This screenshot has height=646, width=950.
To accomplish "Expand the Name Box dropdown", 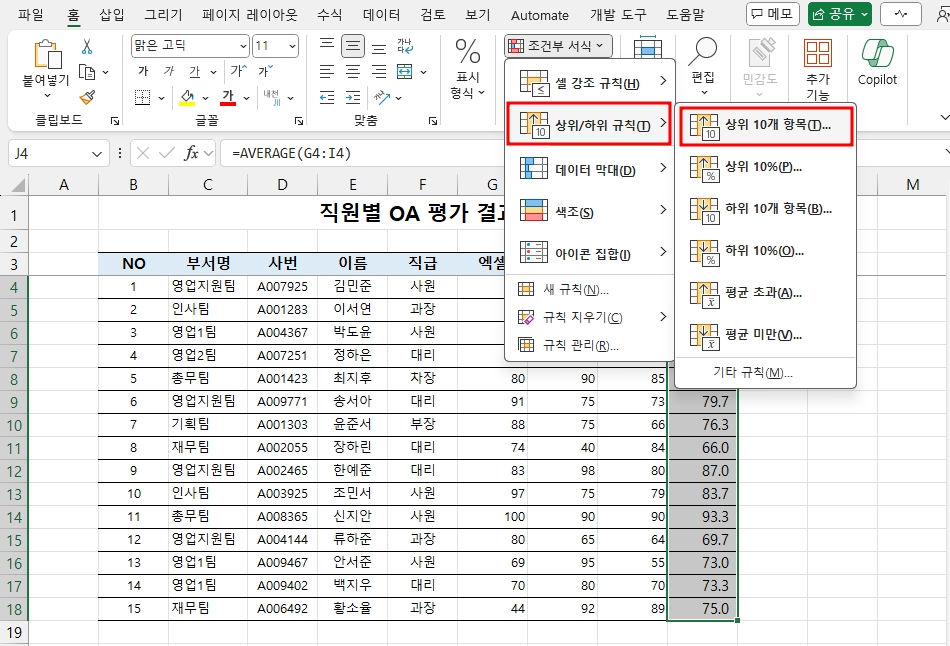I will click(x=97, y=154).
